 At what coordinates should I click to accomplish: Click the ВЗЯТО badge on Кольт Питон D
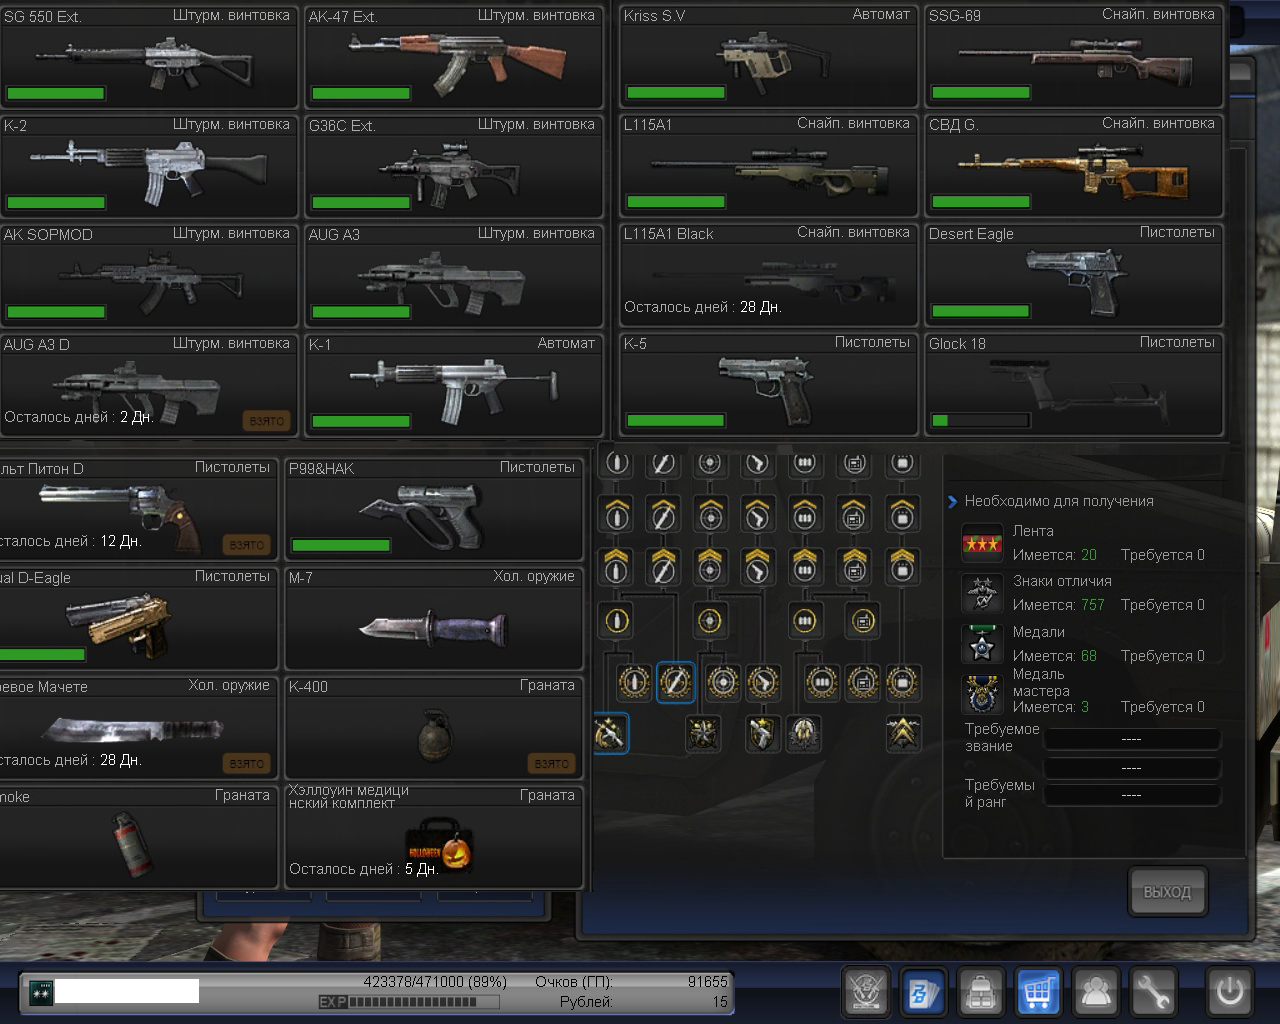coord(246,545)
